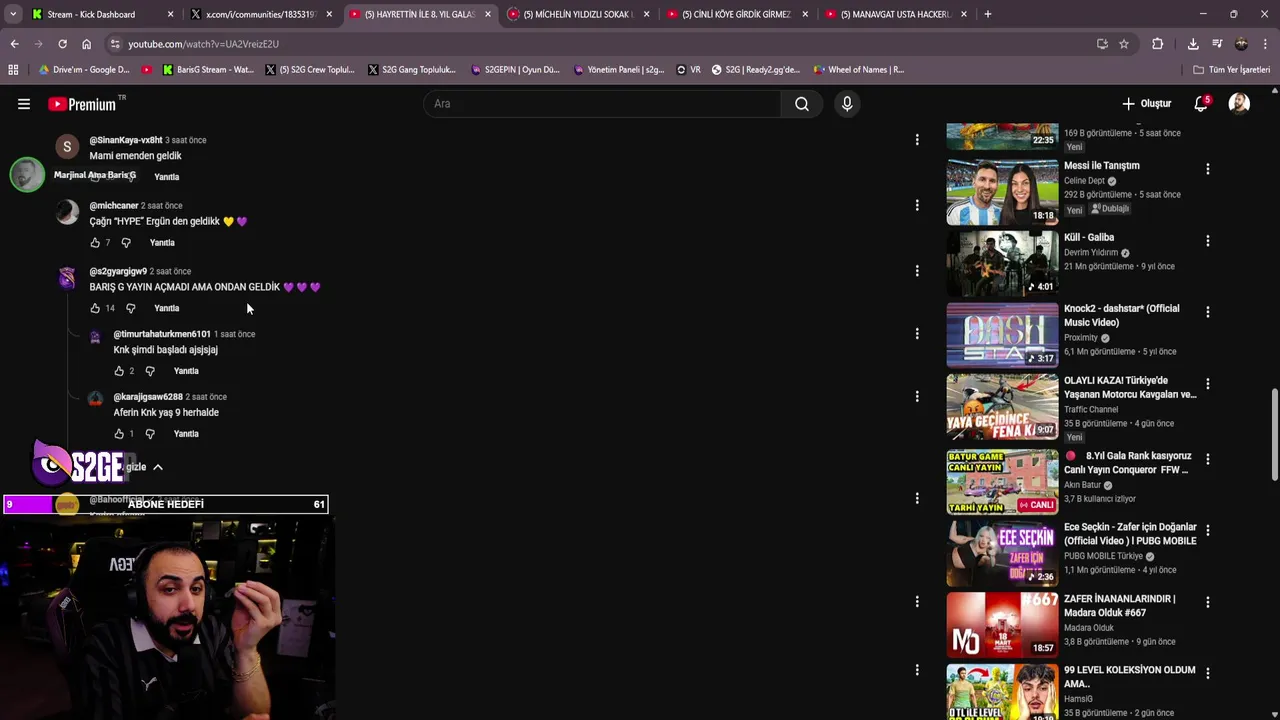
Task: Dislike @karajigsaw6288's reply
Action: click(x=150, y=434)
